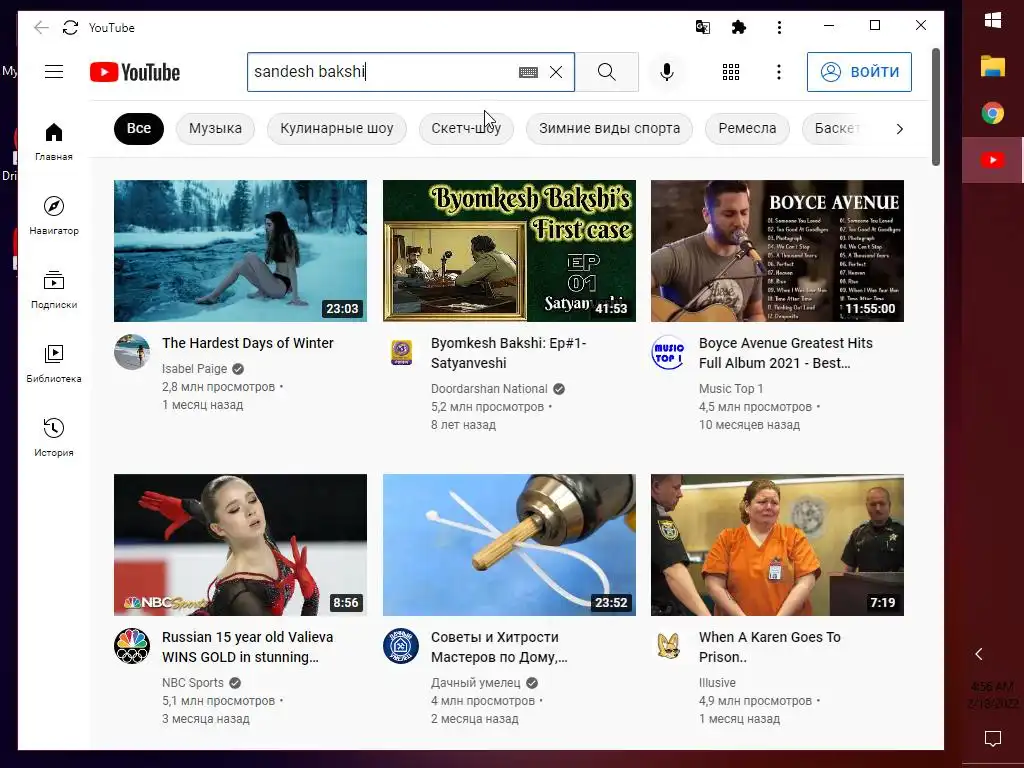Click the Дачный умелец channel name
This screenshot has width=1024, height=768.
pos(475,682)
